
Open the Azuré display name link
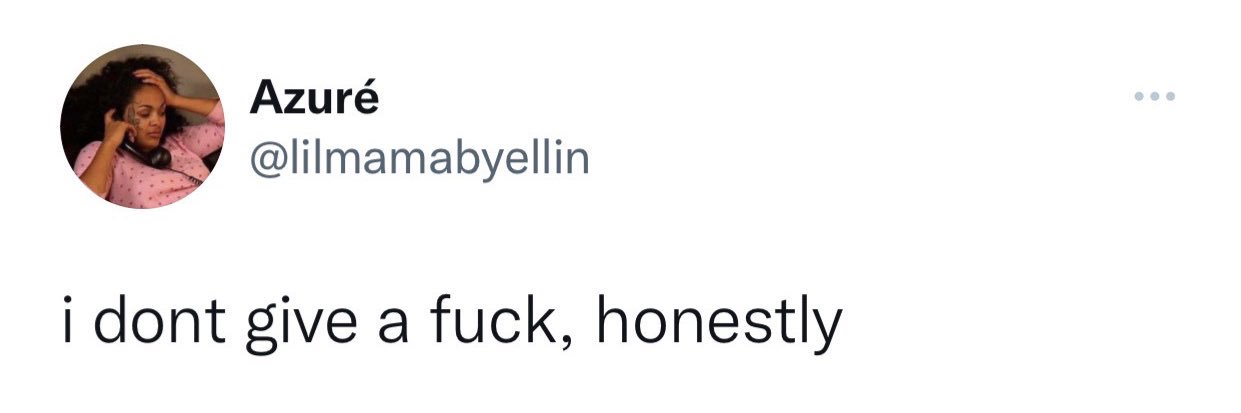point(313,99)
